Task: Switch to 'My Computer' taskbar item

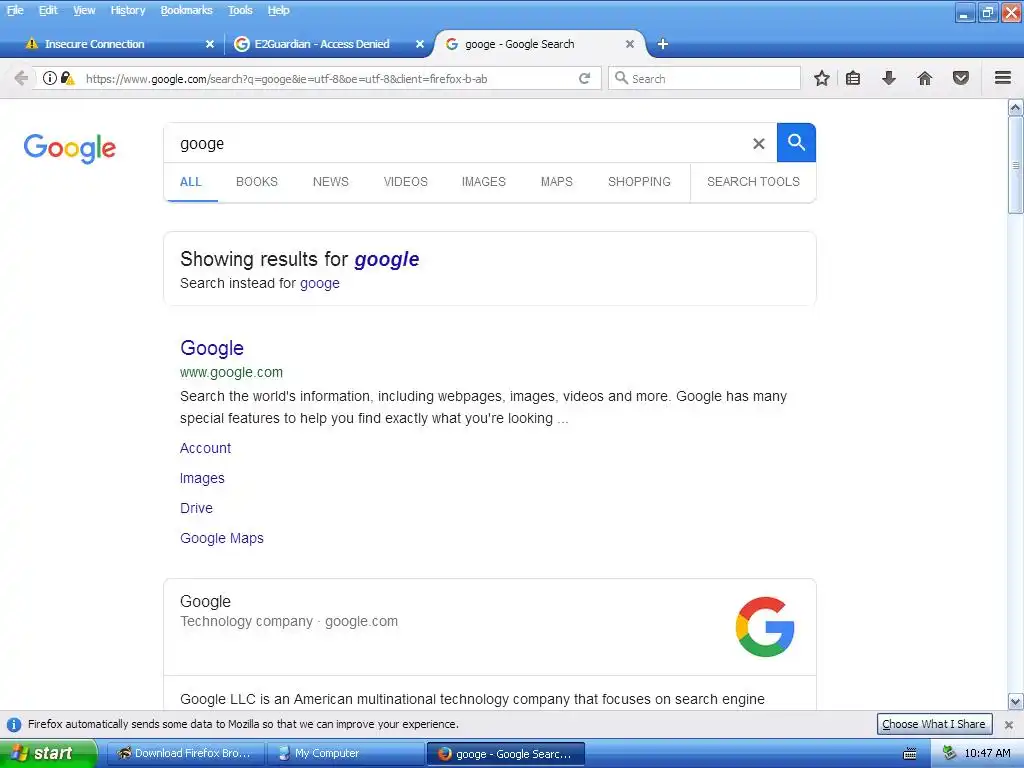Action: (x=345, y=753)
